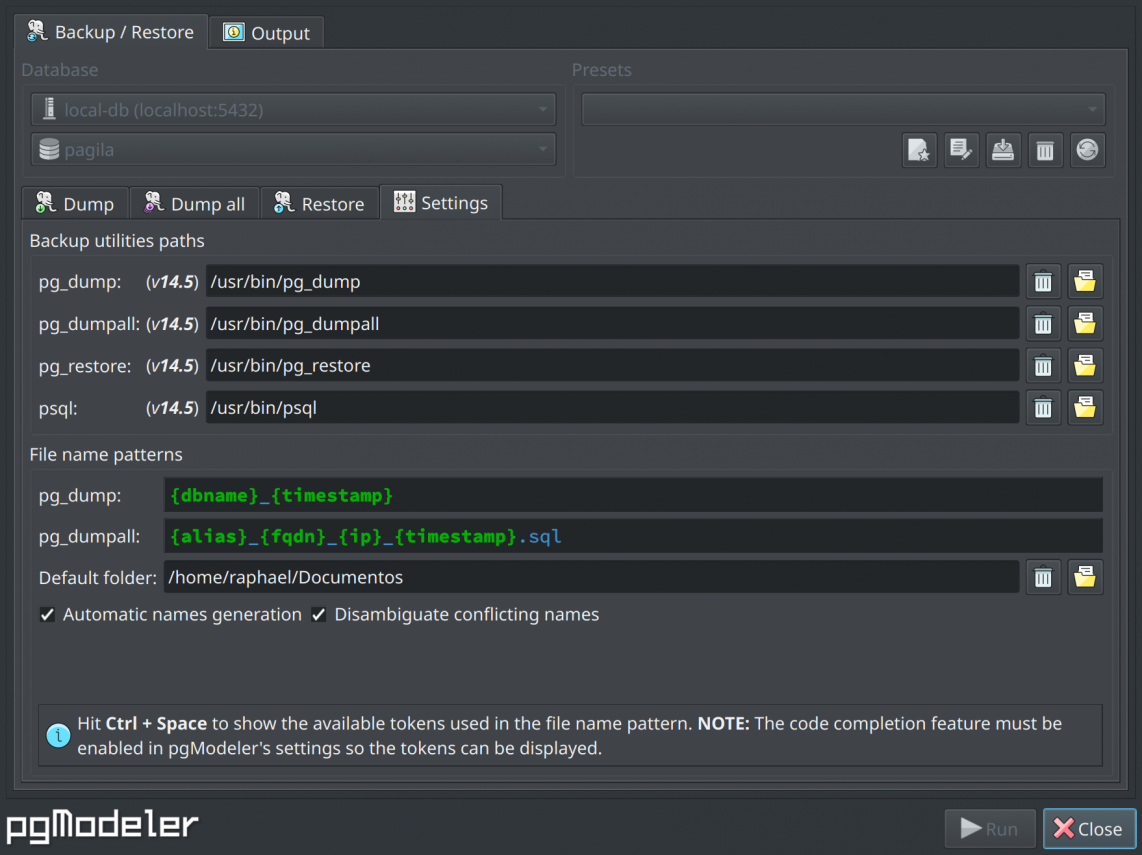Browse for pg_dump executable folder icon

point(1085,281)
